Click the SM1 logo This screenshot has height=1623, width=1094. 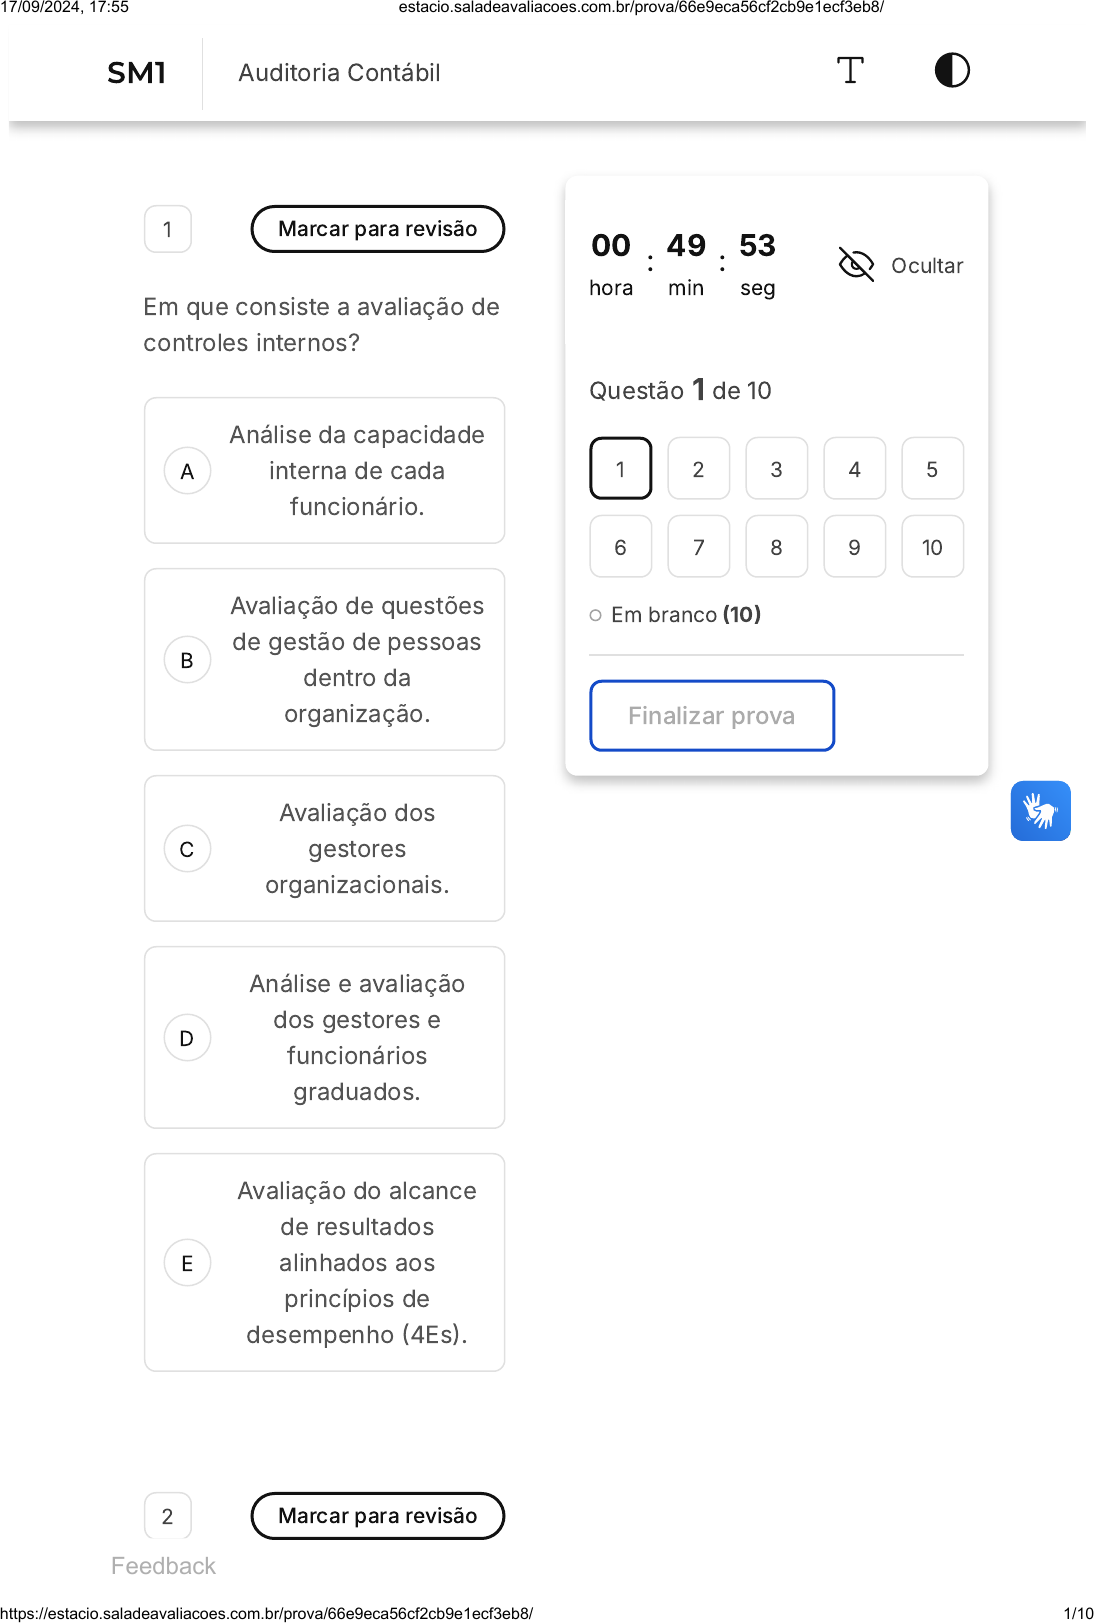tap(137, 73)
